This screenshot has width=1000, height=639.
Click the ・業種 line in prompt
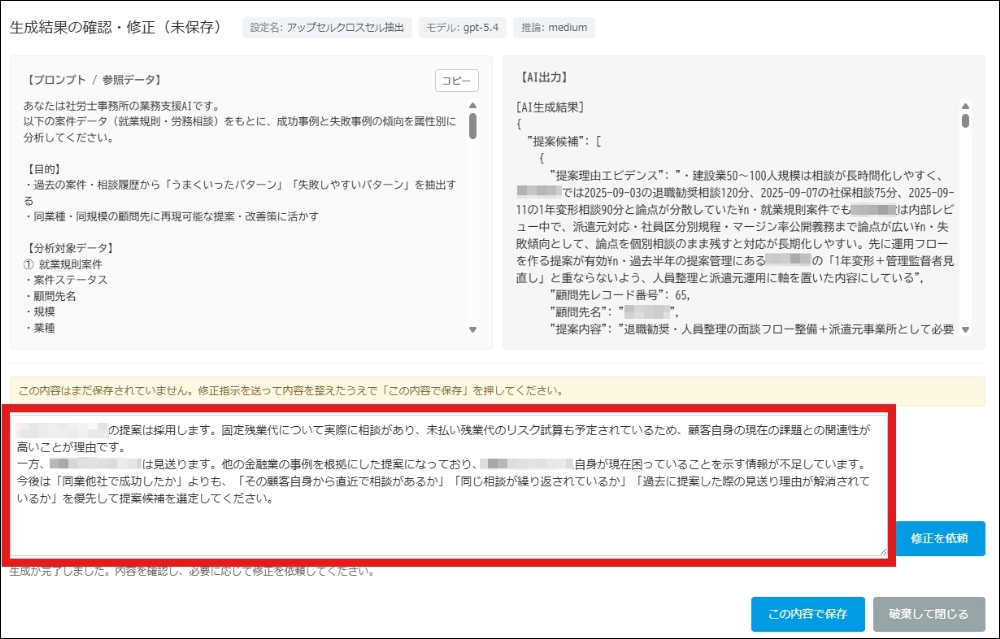point(39,328)
